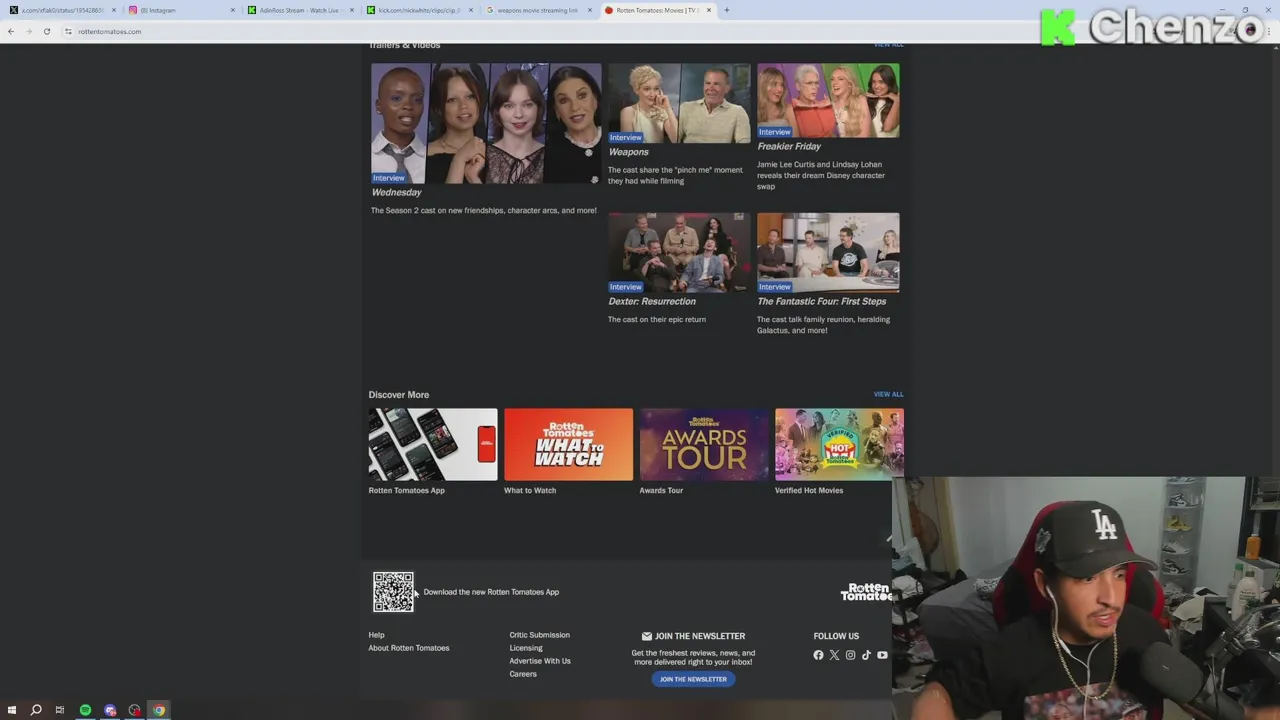Viewport: 1280px width, 720px height.
Task: Click the What to Watch caption link
Action: coord(530,490)
